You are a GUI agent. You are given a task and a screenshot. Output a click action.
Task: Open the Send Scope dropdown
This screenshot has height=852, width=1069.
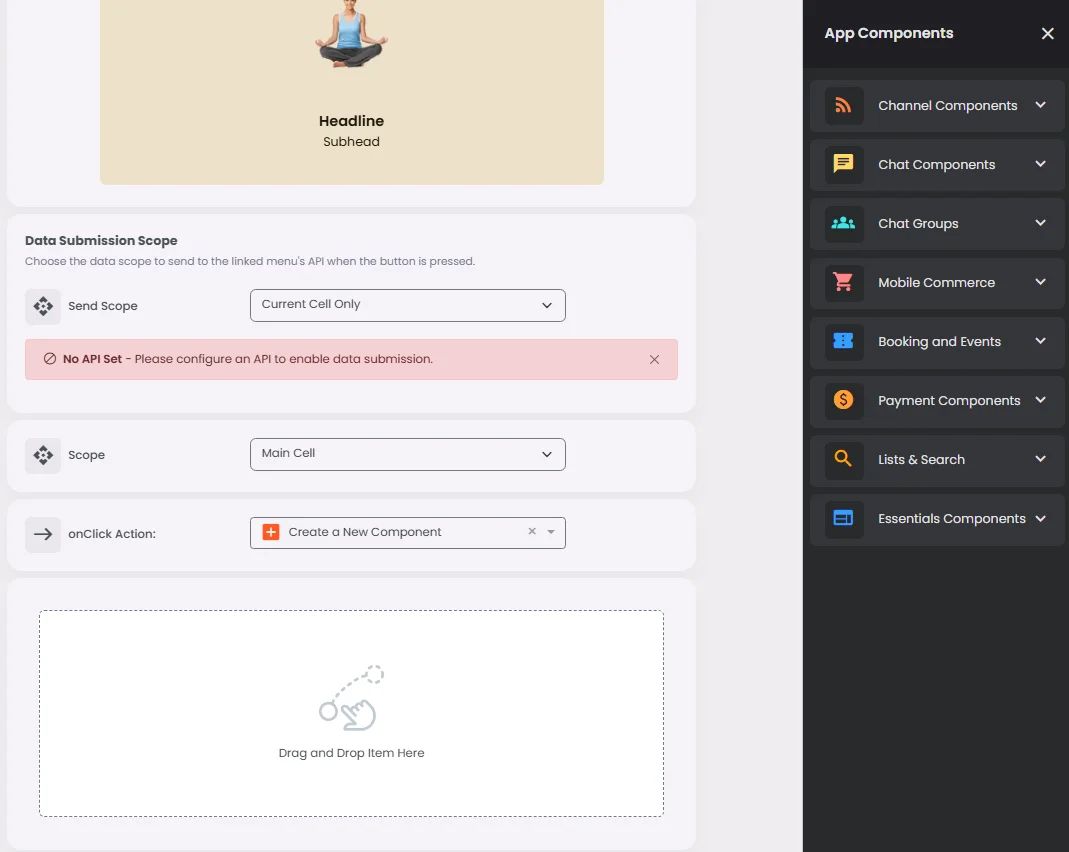point(408,305)
